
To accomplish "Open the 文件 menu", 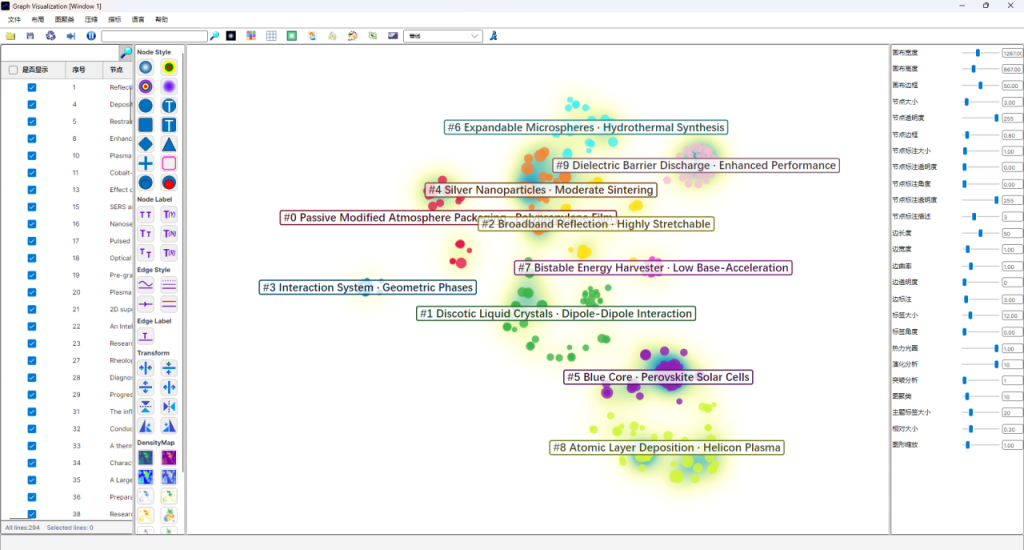I will click(14, 19).
